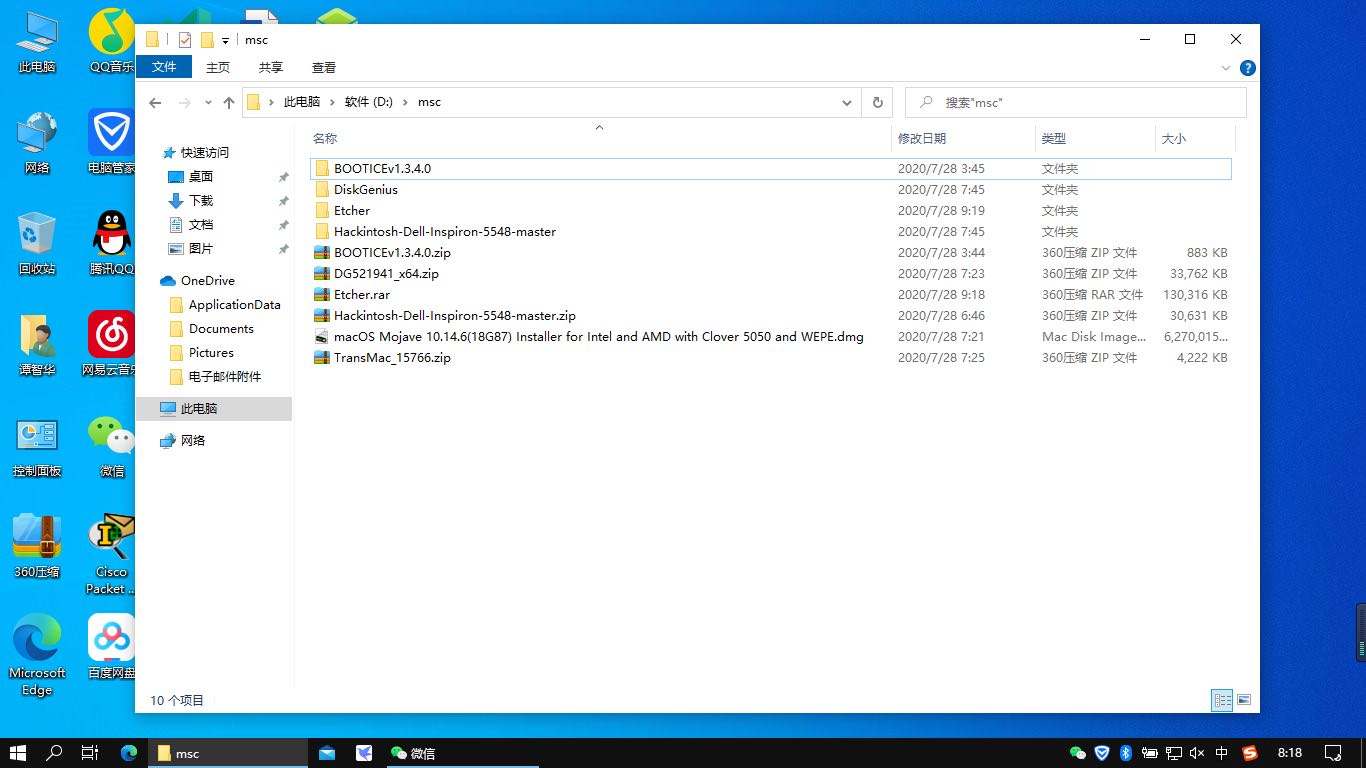
Task: Select the DiskGenius folder
Action: click(x=770, y=190)
